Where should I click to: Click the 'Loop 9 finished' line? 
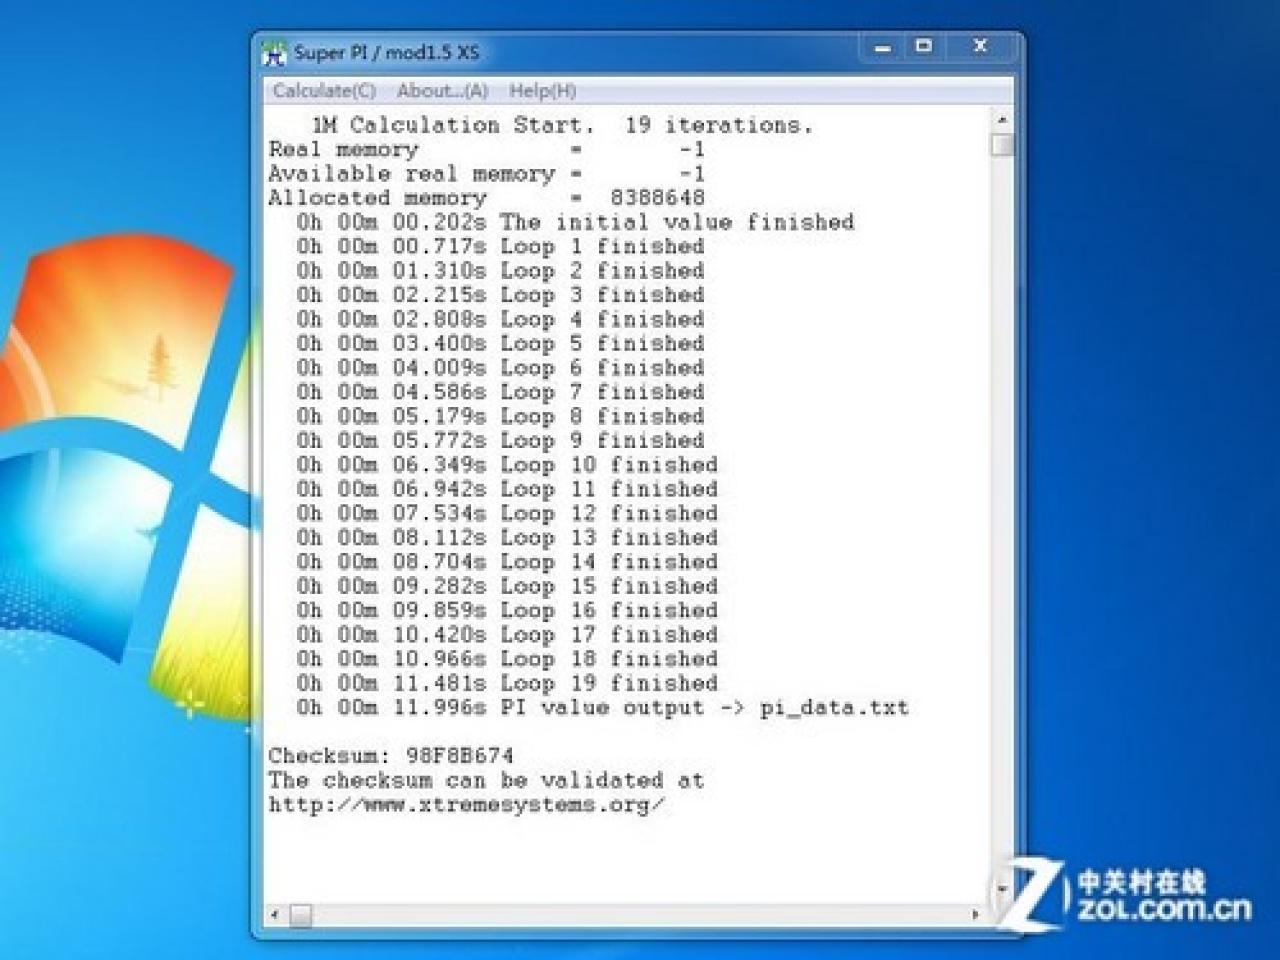[500, 441]
